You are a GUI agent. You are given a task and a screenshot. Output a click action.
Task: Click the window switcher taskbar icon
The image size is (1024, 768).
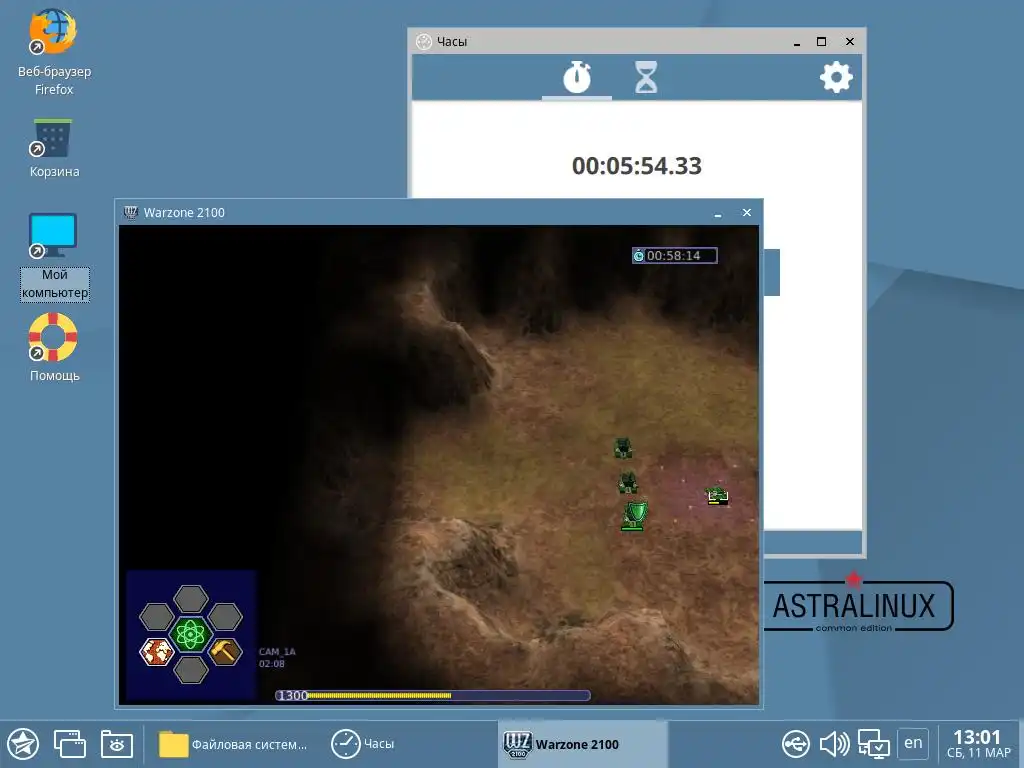(70, 744)
